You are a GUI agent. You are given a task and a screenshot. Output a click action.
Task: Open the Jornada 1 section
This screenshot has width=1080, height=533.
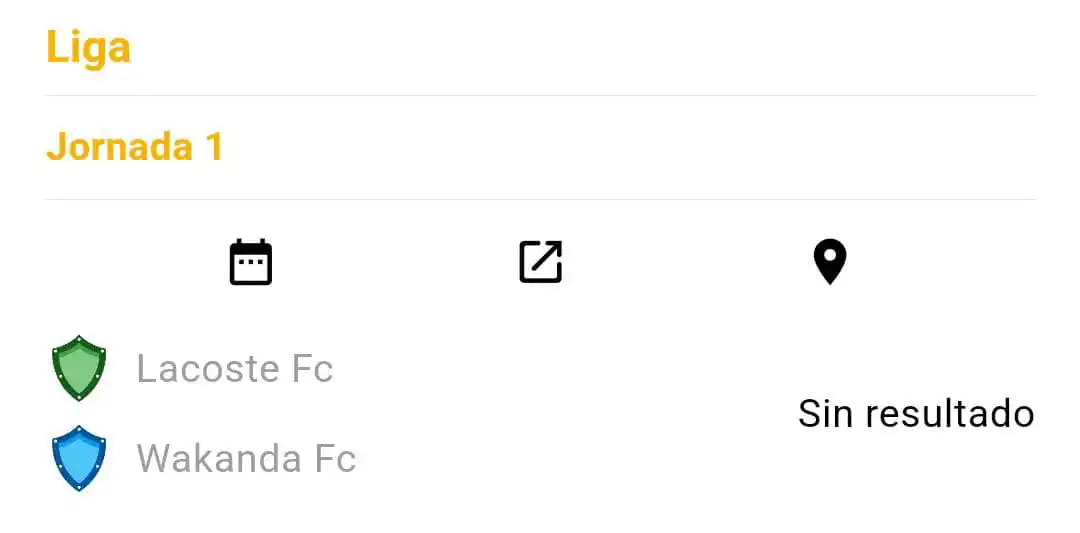pos(135,147)
